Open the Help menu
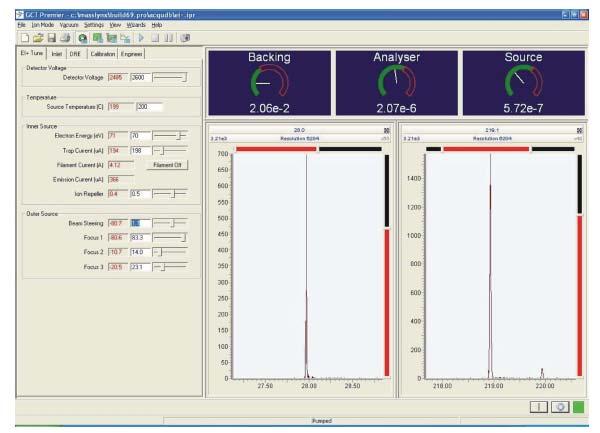The height and width of the screenshot is (433, 600). point(157,25)
